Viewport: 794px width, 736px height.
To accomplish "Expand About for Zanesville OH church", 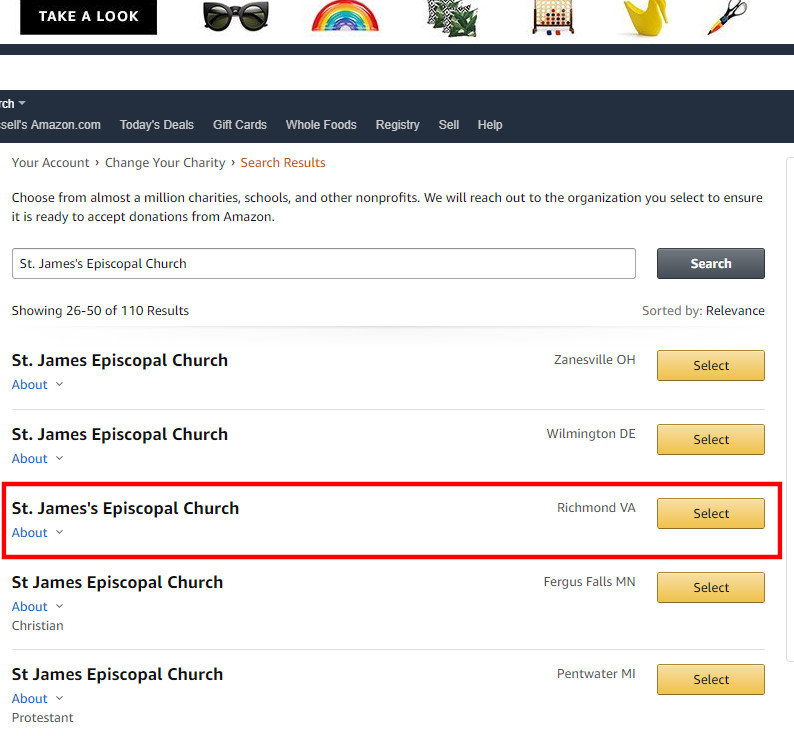I will pos(37,384).
